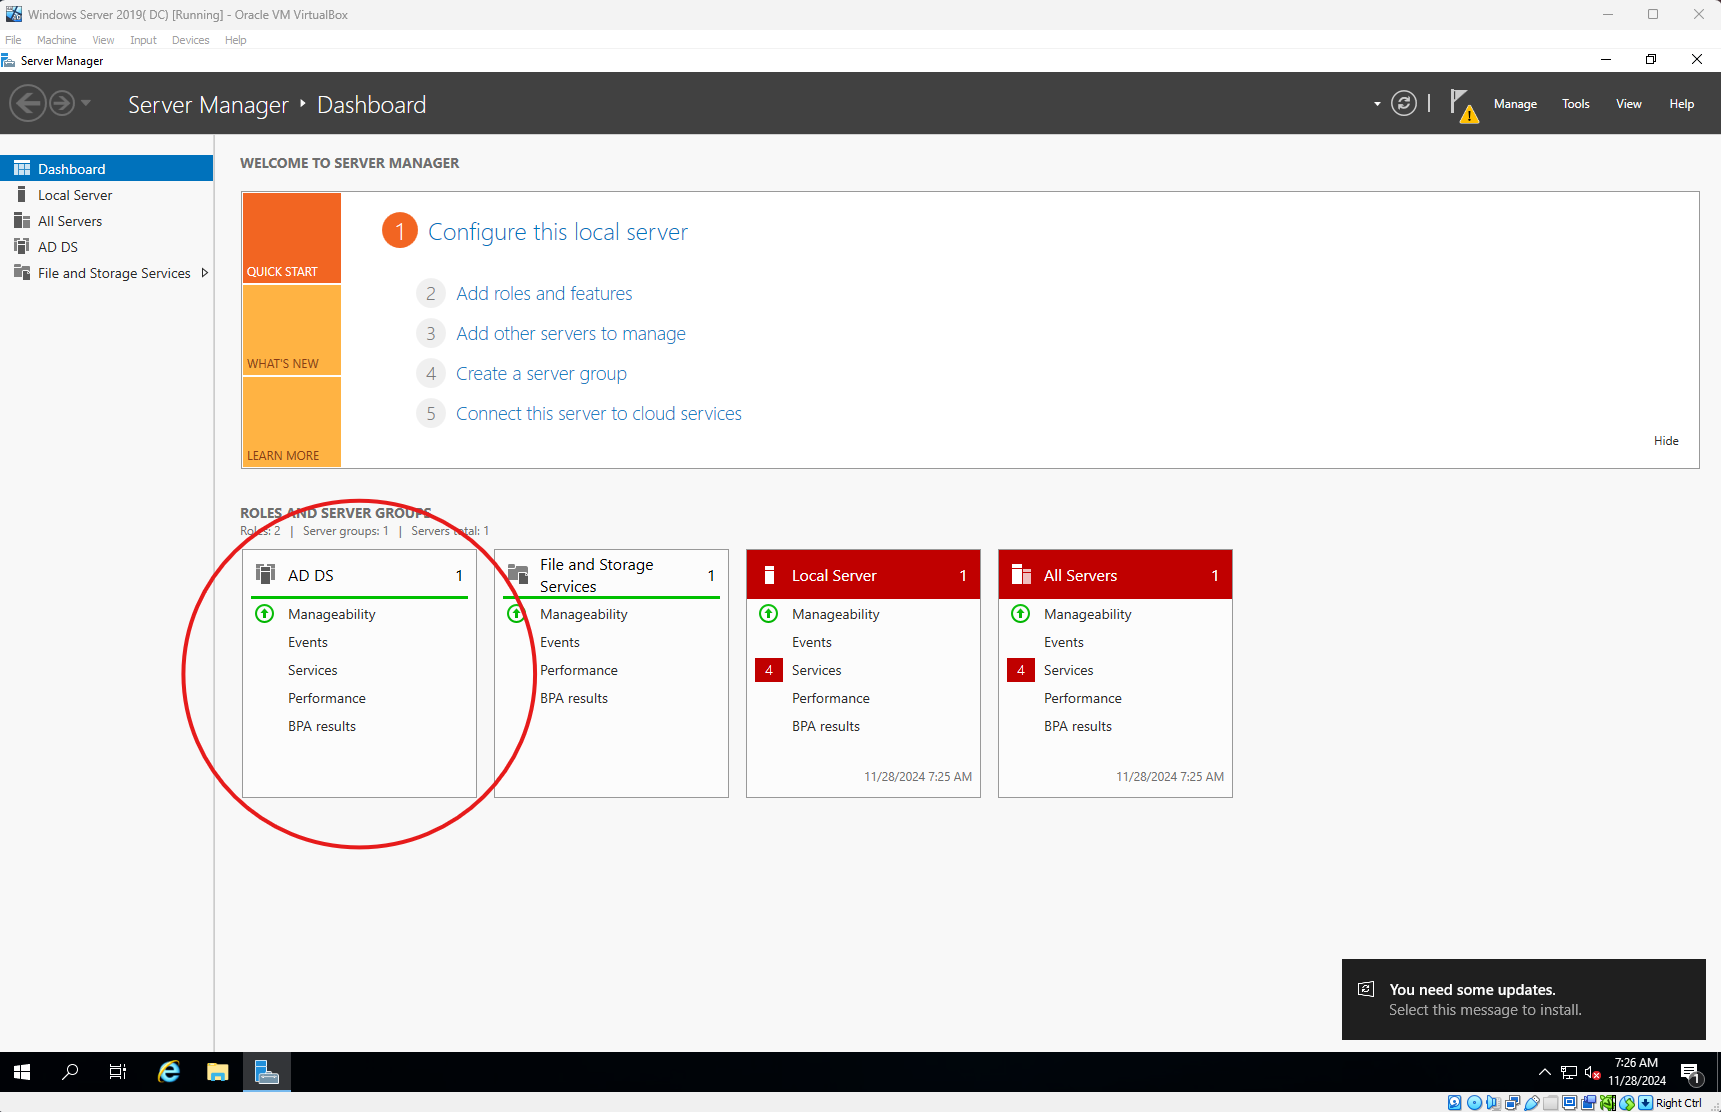Click the AD DS icon in the sidebar

pos(22,246)
